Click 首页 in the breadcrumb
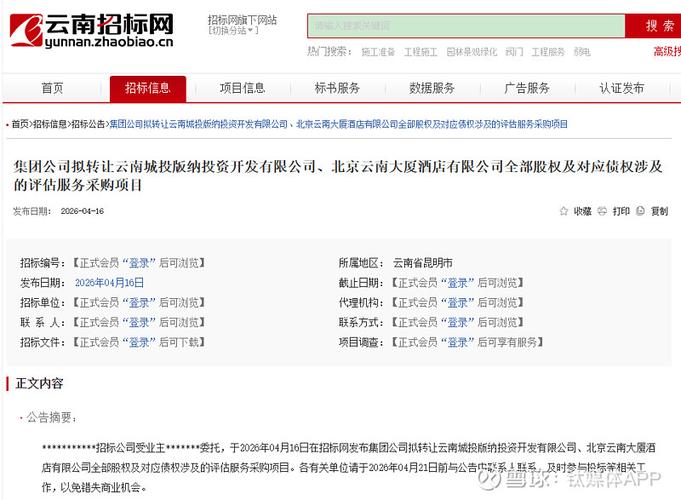Image resolution: width=681 pixels, height=500 pixels. [x=20, y=124]
